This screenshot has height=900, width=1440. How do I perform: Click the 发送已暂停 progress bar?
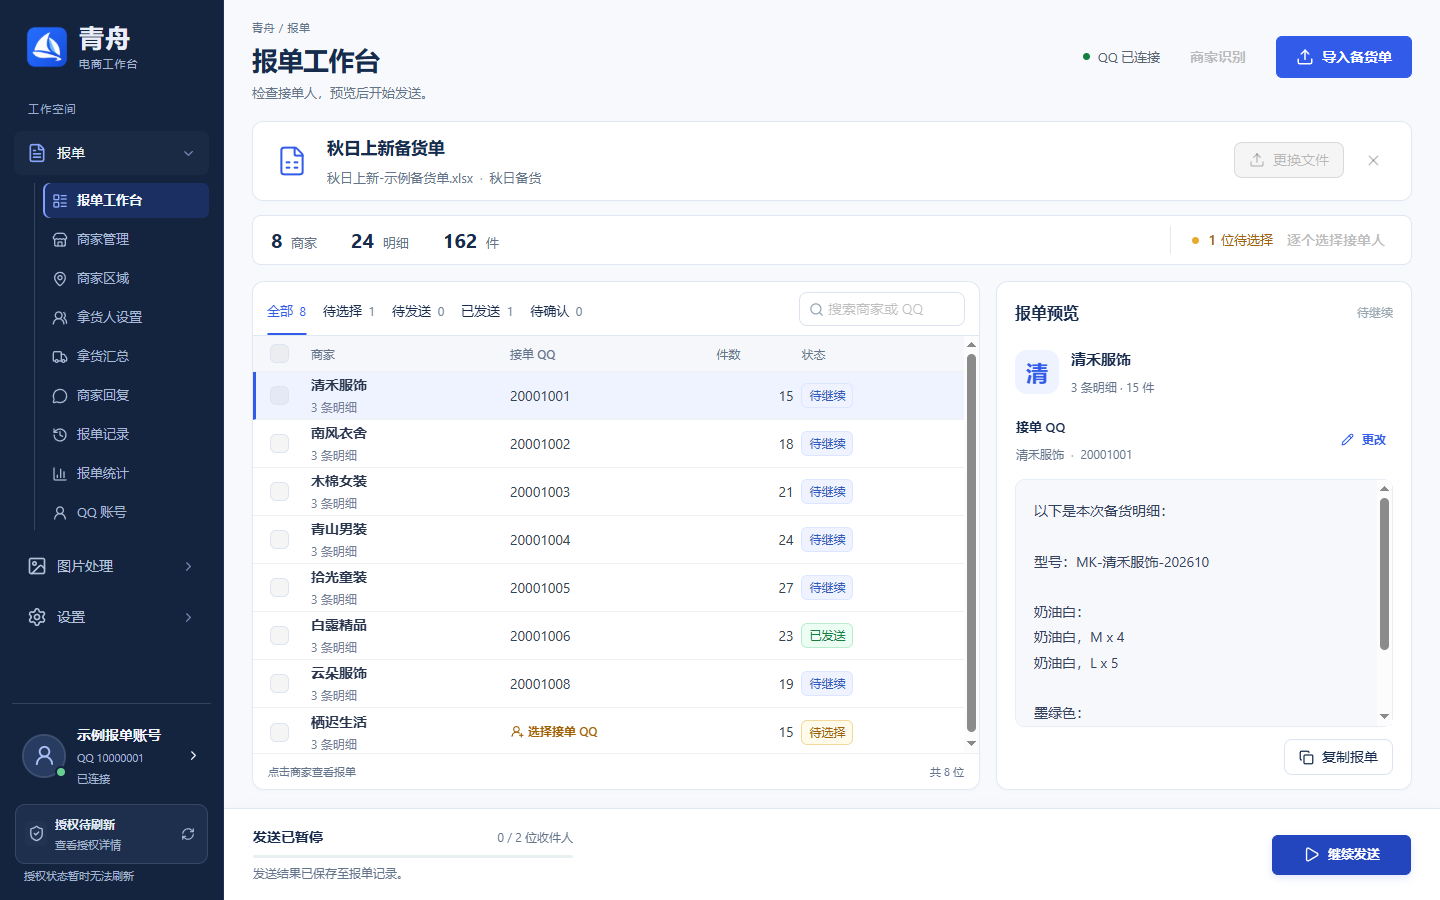click(413, 856)
